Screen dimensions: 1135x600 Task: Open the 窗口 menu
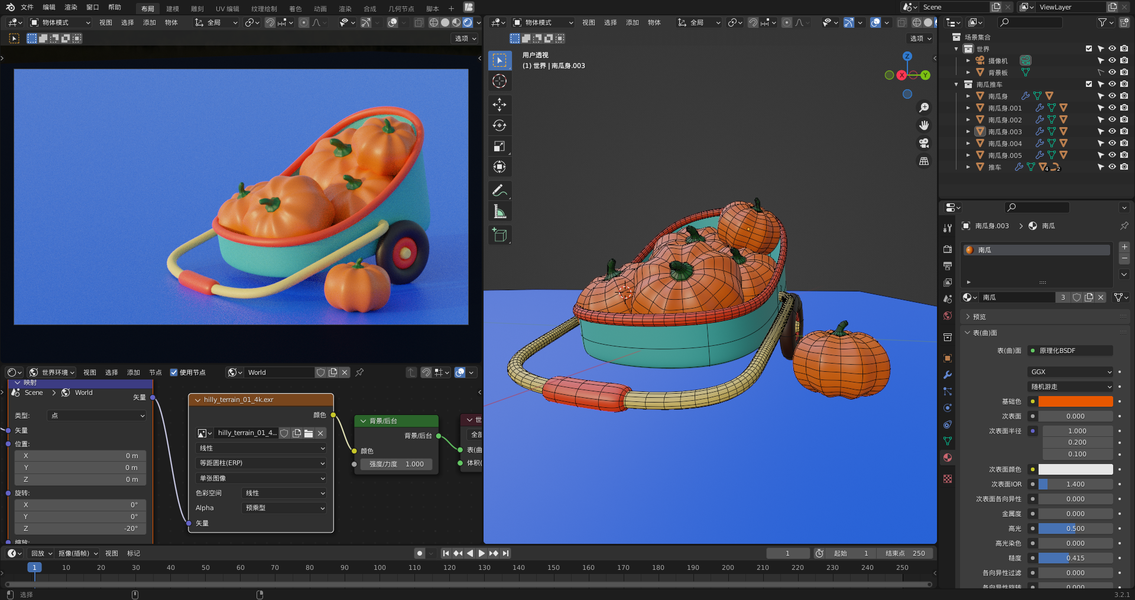click(x=93, y=7)
